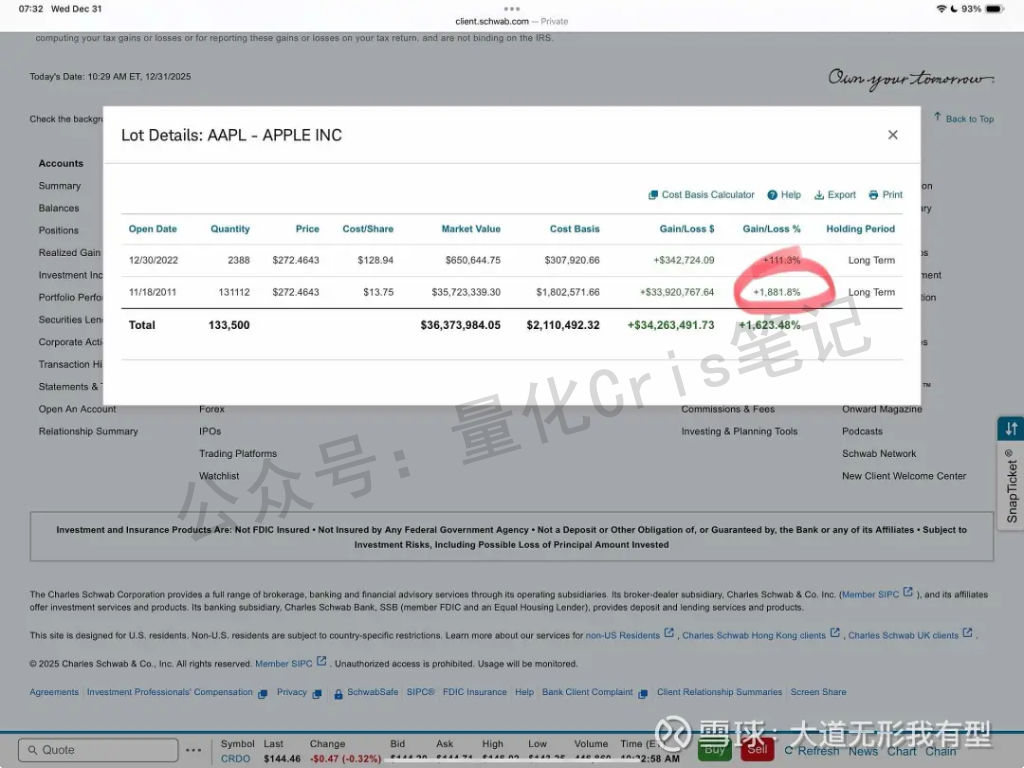Viewport: 1024px width, 768px height.
Task: Open Client Relationship Summaries link
Action: [x=719, y=692]
